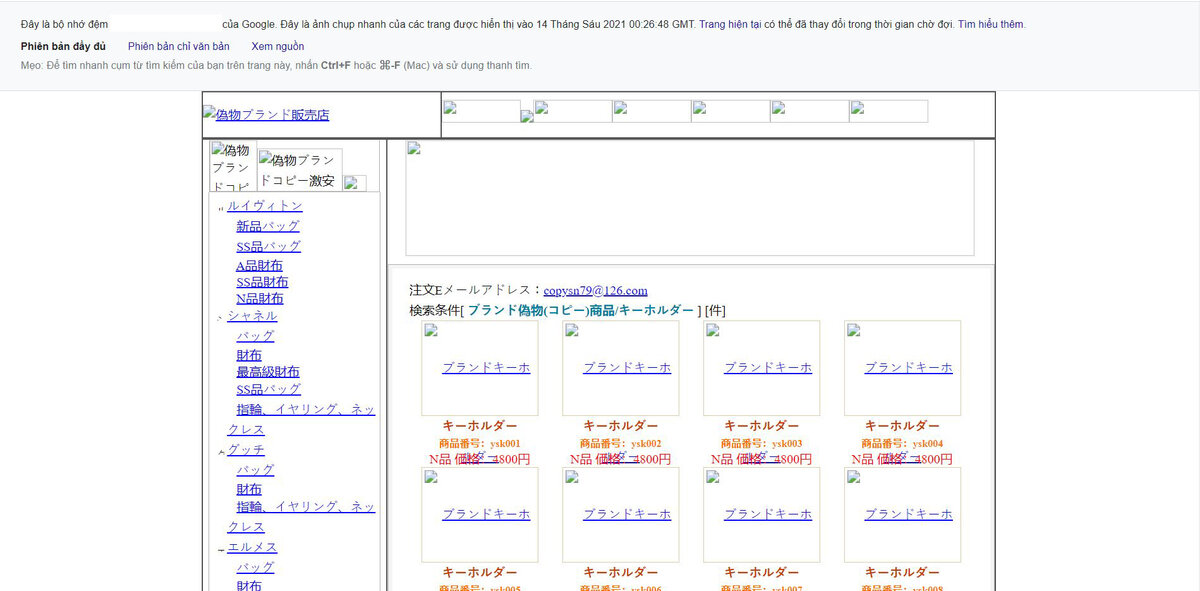Click the キーホルダー title above ysk002
1200x591 pixels.
(621, 426)
